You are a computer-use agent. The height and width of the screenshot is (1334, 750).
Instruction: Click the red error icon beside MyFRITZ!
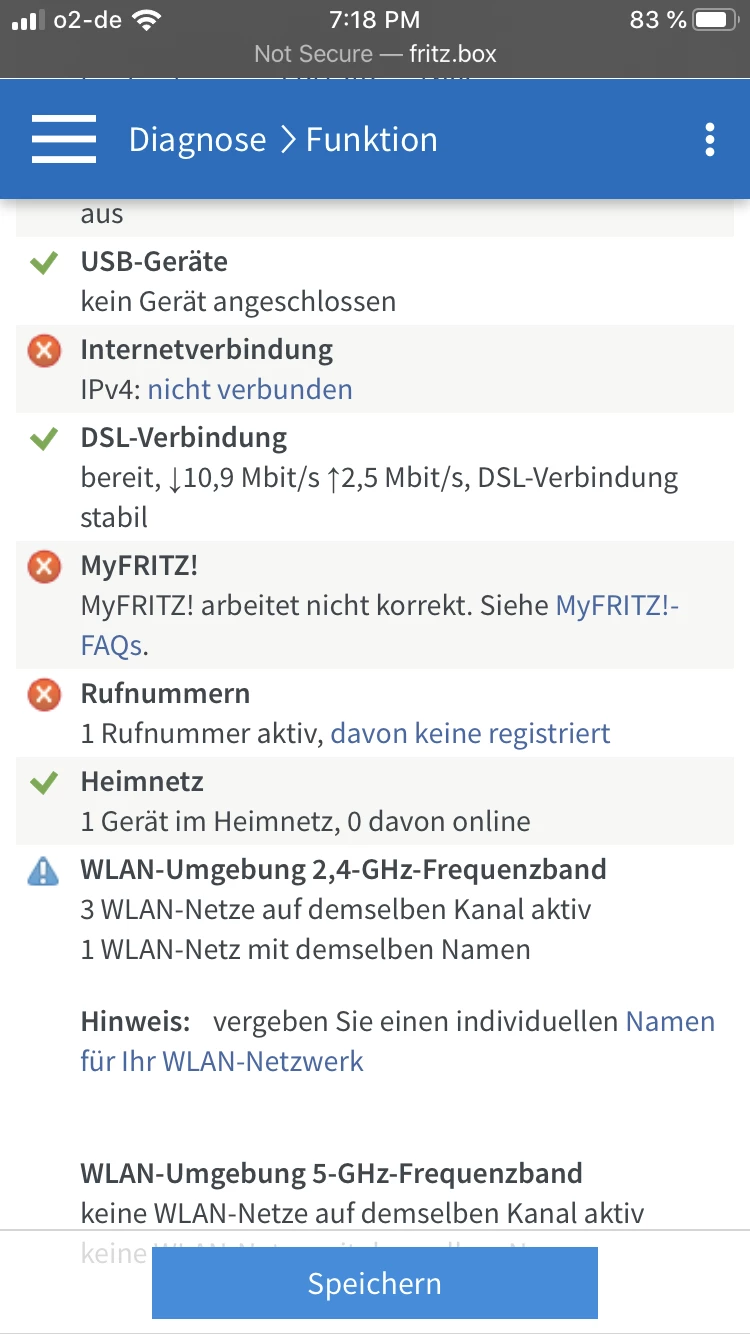(43, 567)
